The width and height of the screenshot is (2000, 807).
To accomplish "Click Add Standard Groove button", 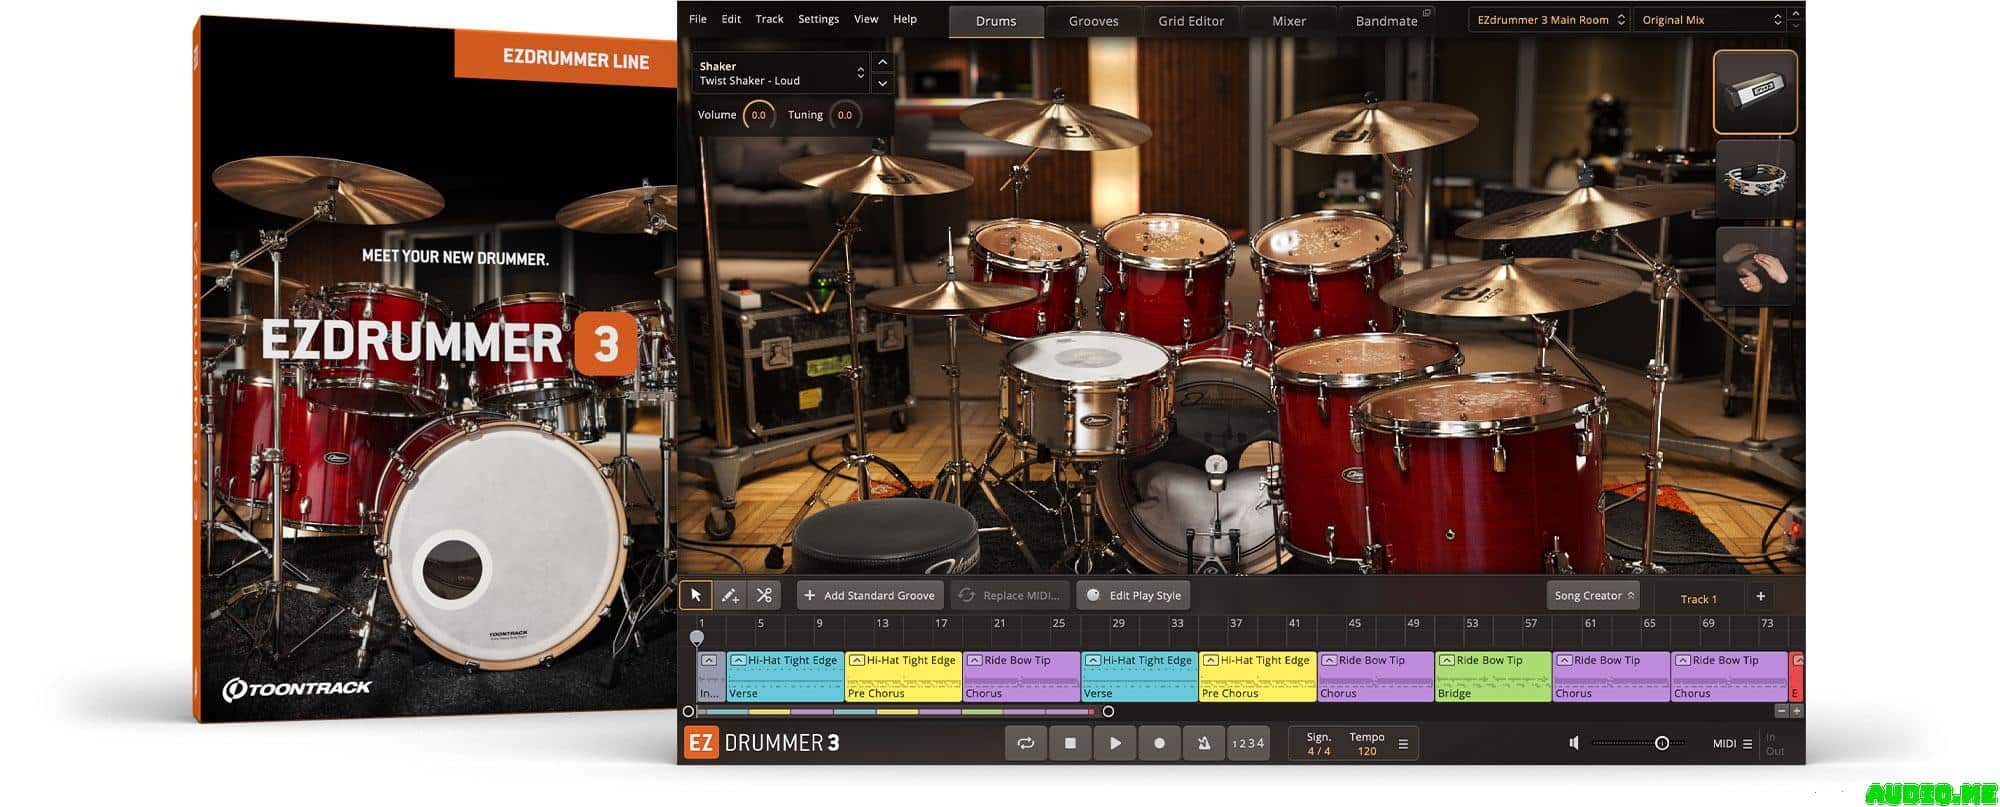I will coord(870,595).
